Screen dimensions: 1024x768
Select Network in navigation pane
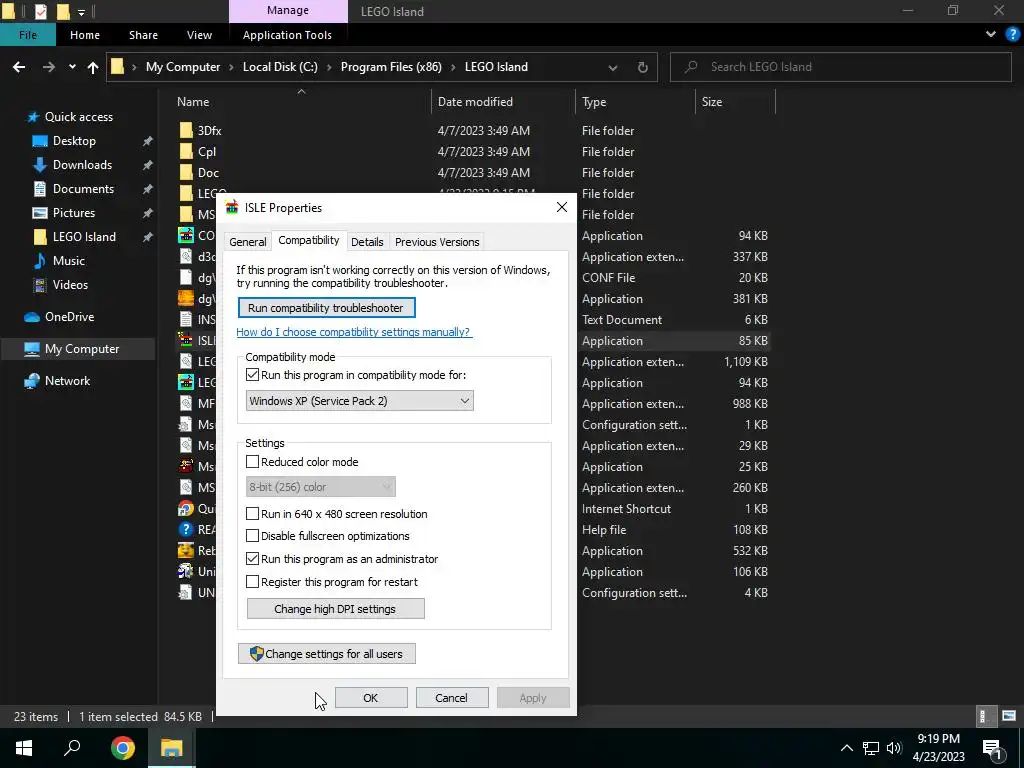(x=67, y=381)
